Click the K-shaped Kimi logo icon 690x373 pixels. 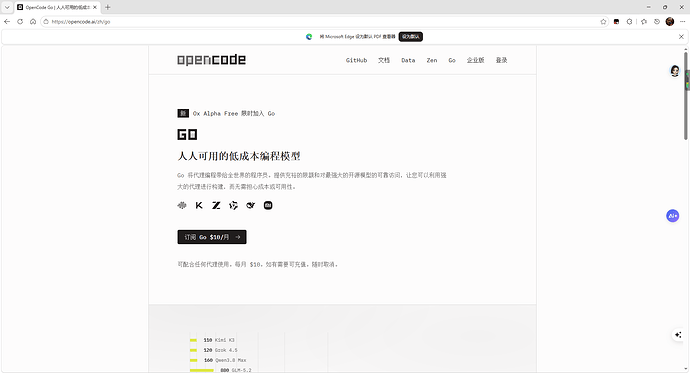[x=199, y=205]
